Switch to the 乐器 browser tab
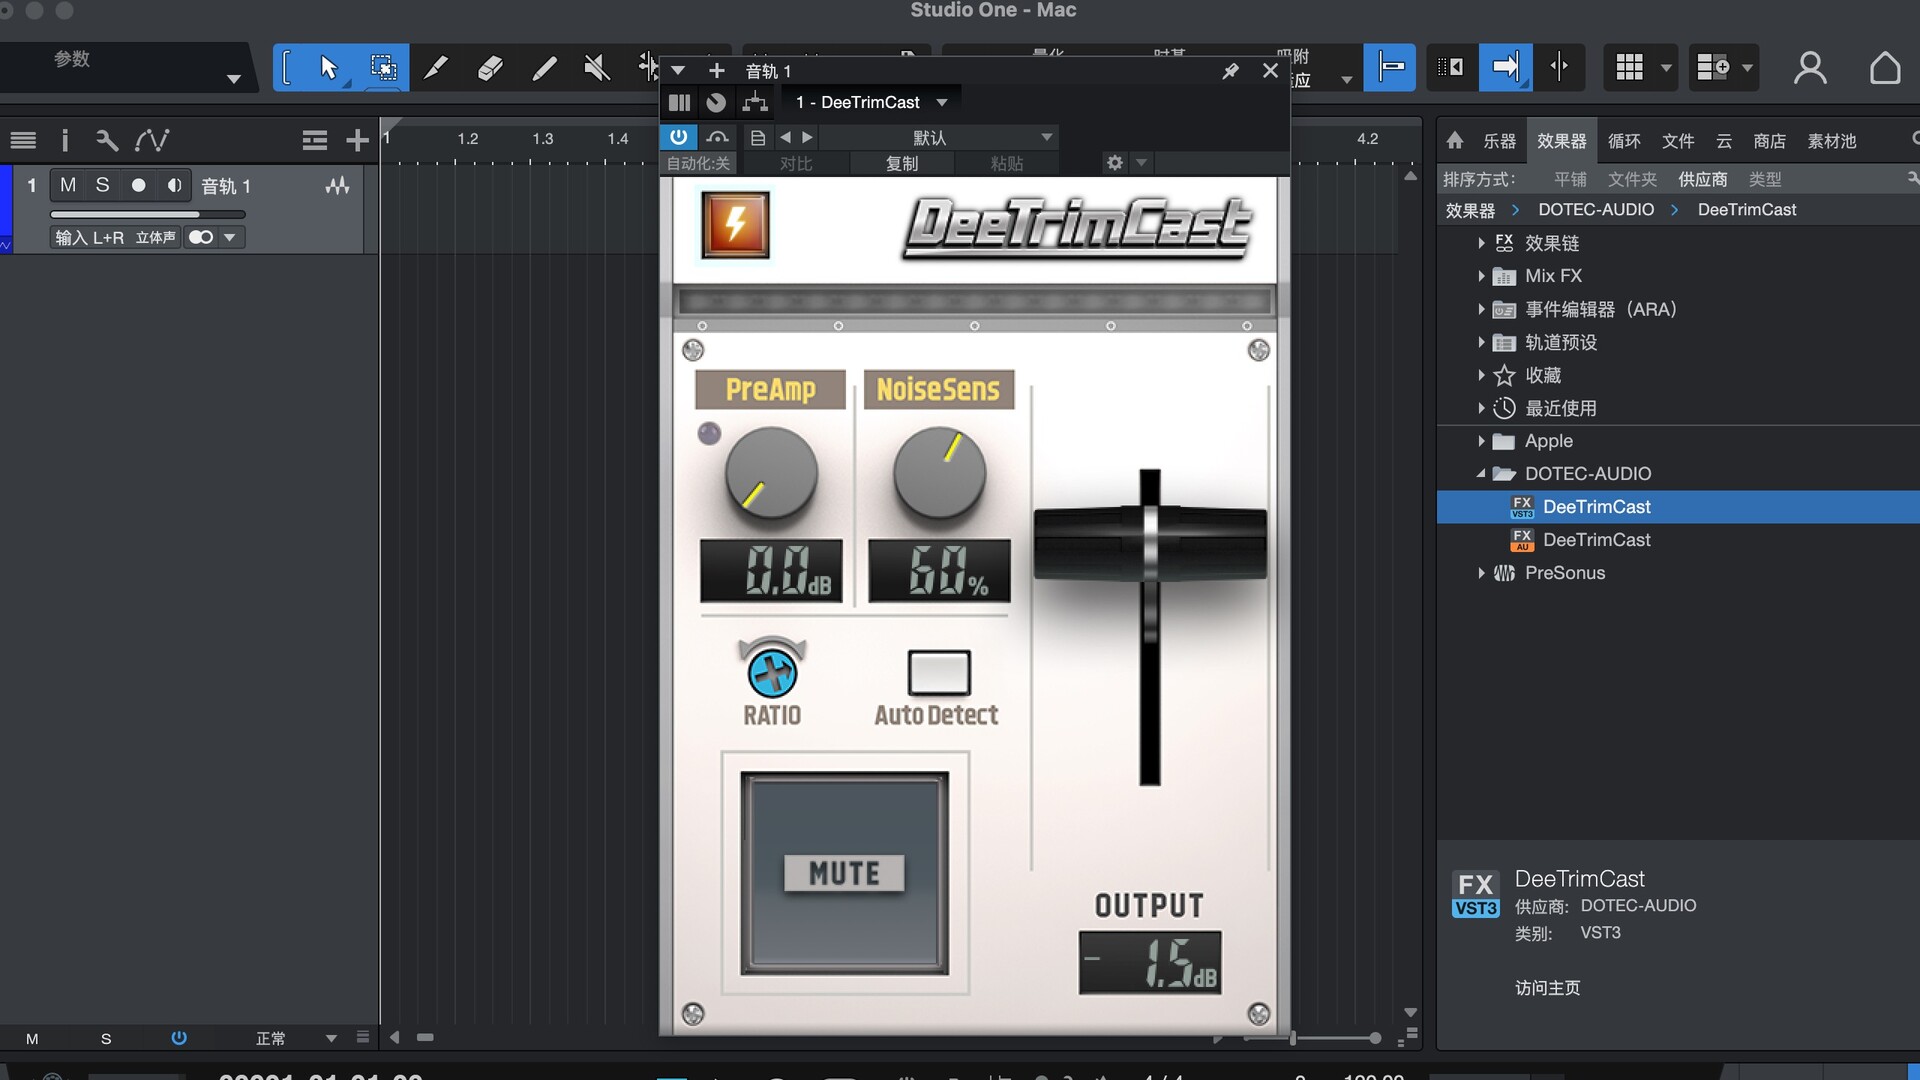 click(1499, 141)
